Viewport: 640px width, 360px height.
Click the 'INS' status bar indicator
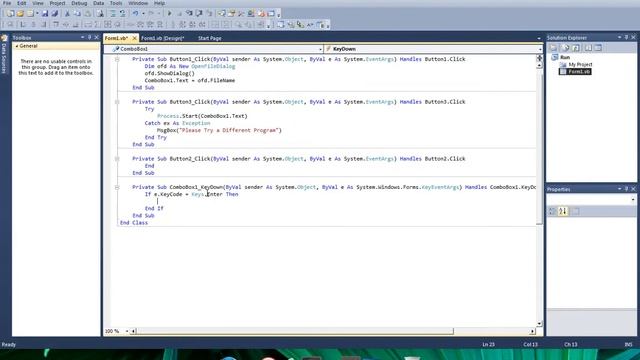(x=628, y=344)
